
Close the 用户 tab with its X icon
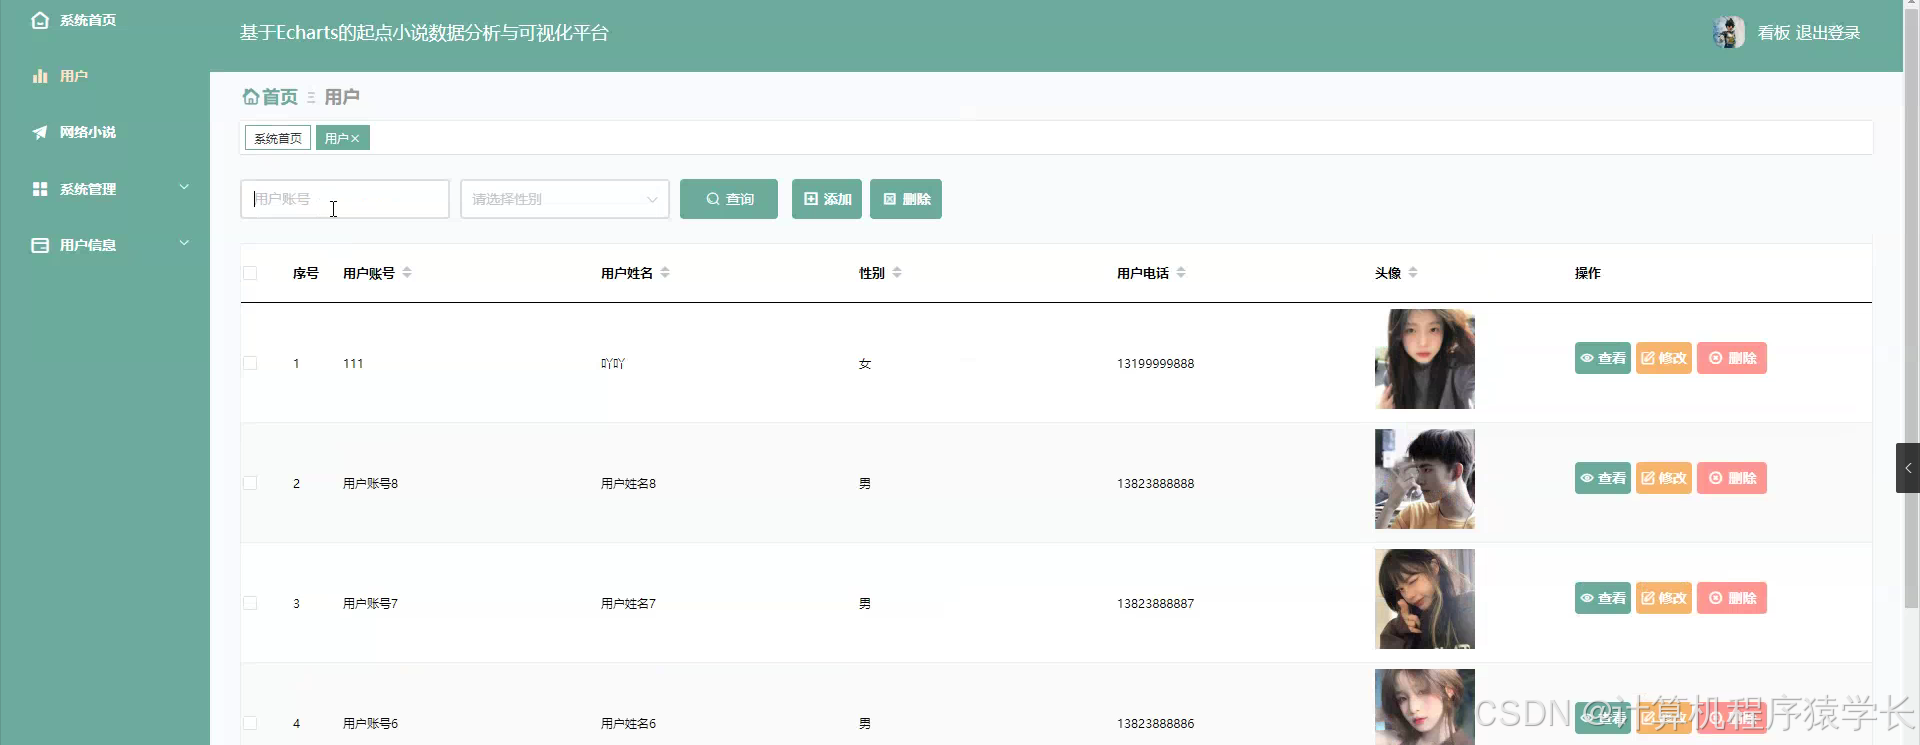coord(355,139)
